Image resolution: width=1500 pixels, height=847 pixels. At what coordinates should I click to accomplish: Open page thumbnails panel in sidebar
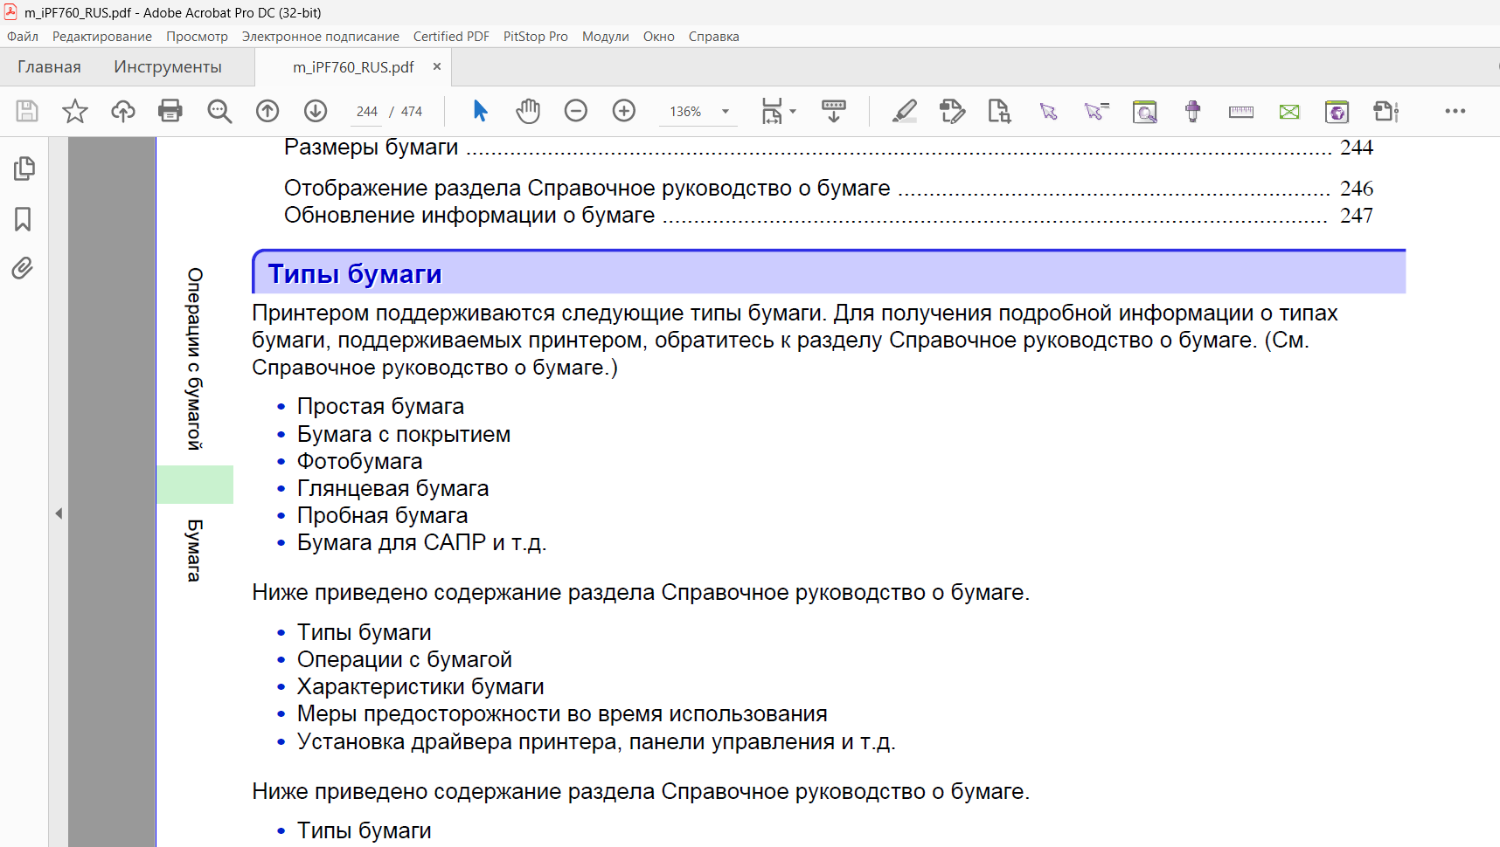click(x=24, y=168)
